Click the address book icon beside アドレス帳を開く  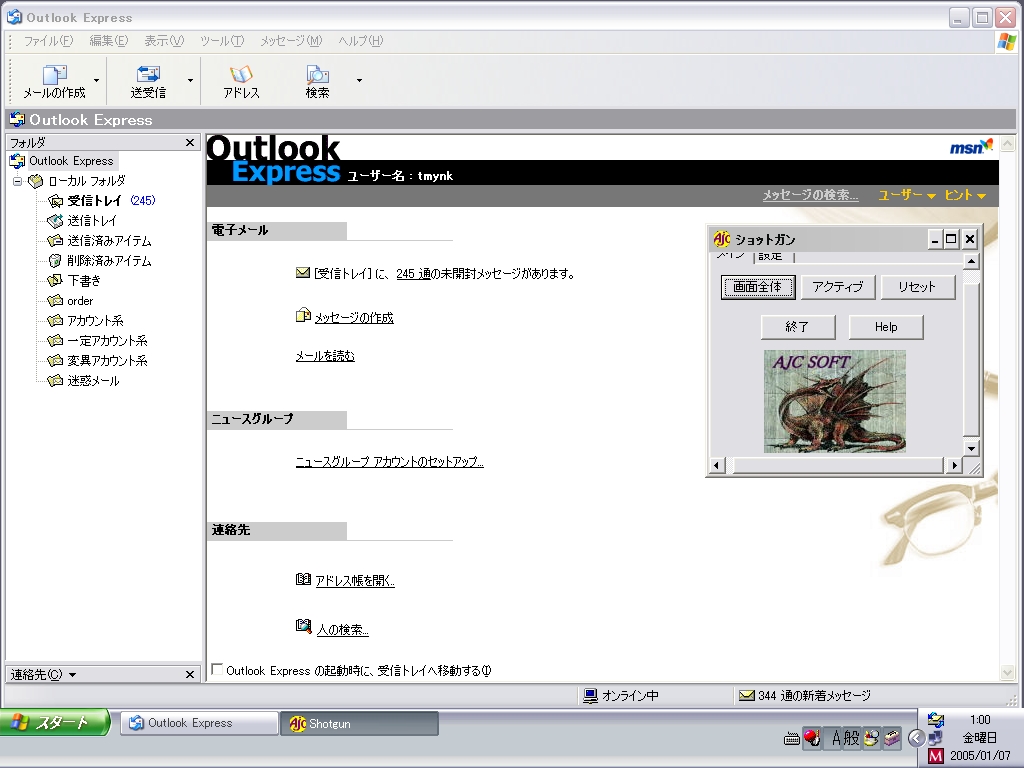(x=303, y=579)
